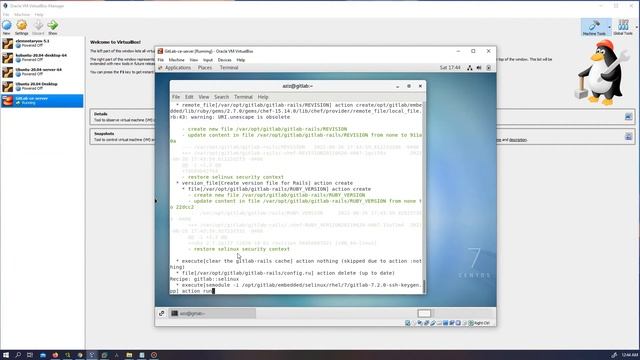Open Settings in the VirtualBox Manager toolbar
Viewport: 640px width, 360px height.
pos(22,27)
